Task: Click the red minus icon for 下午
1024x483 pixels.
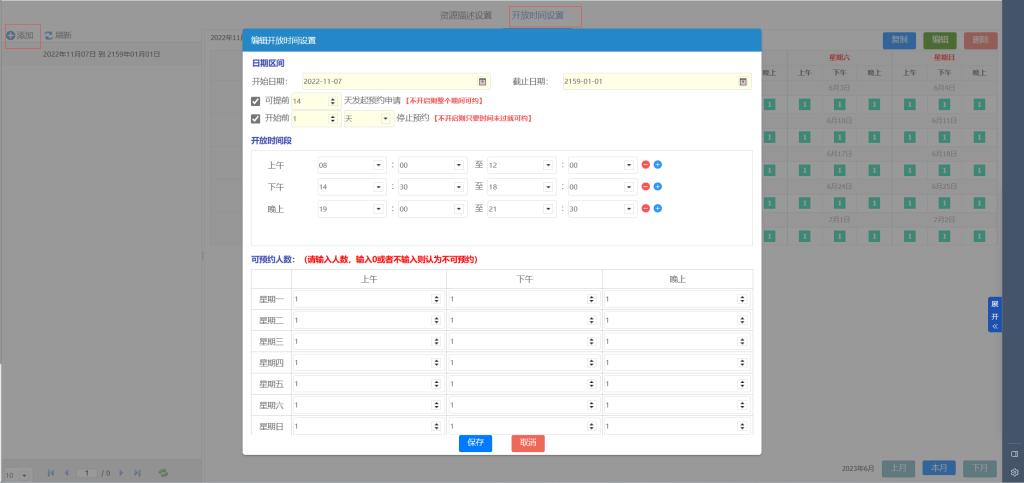Action: [646, 187]
